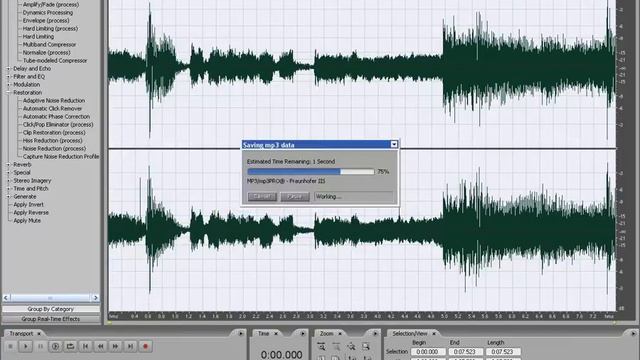Open the Saving mp3 data dialog dropdown arrow

click(393, 144)
